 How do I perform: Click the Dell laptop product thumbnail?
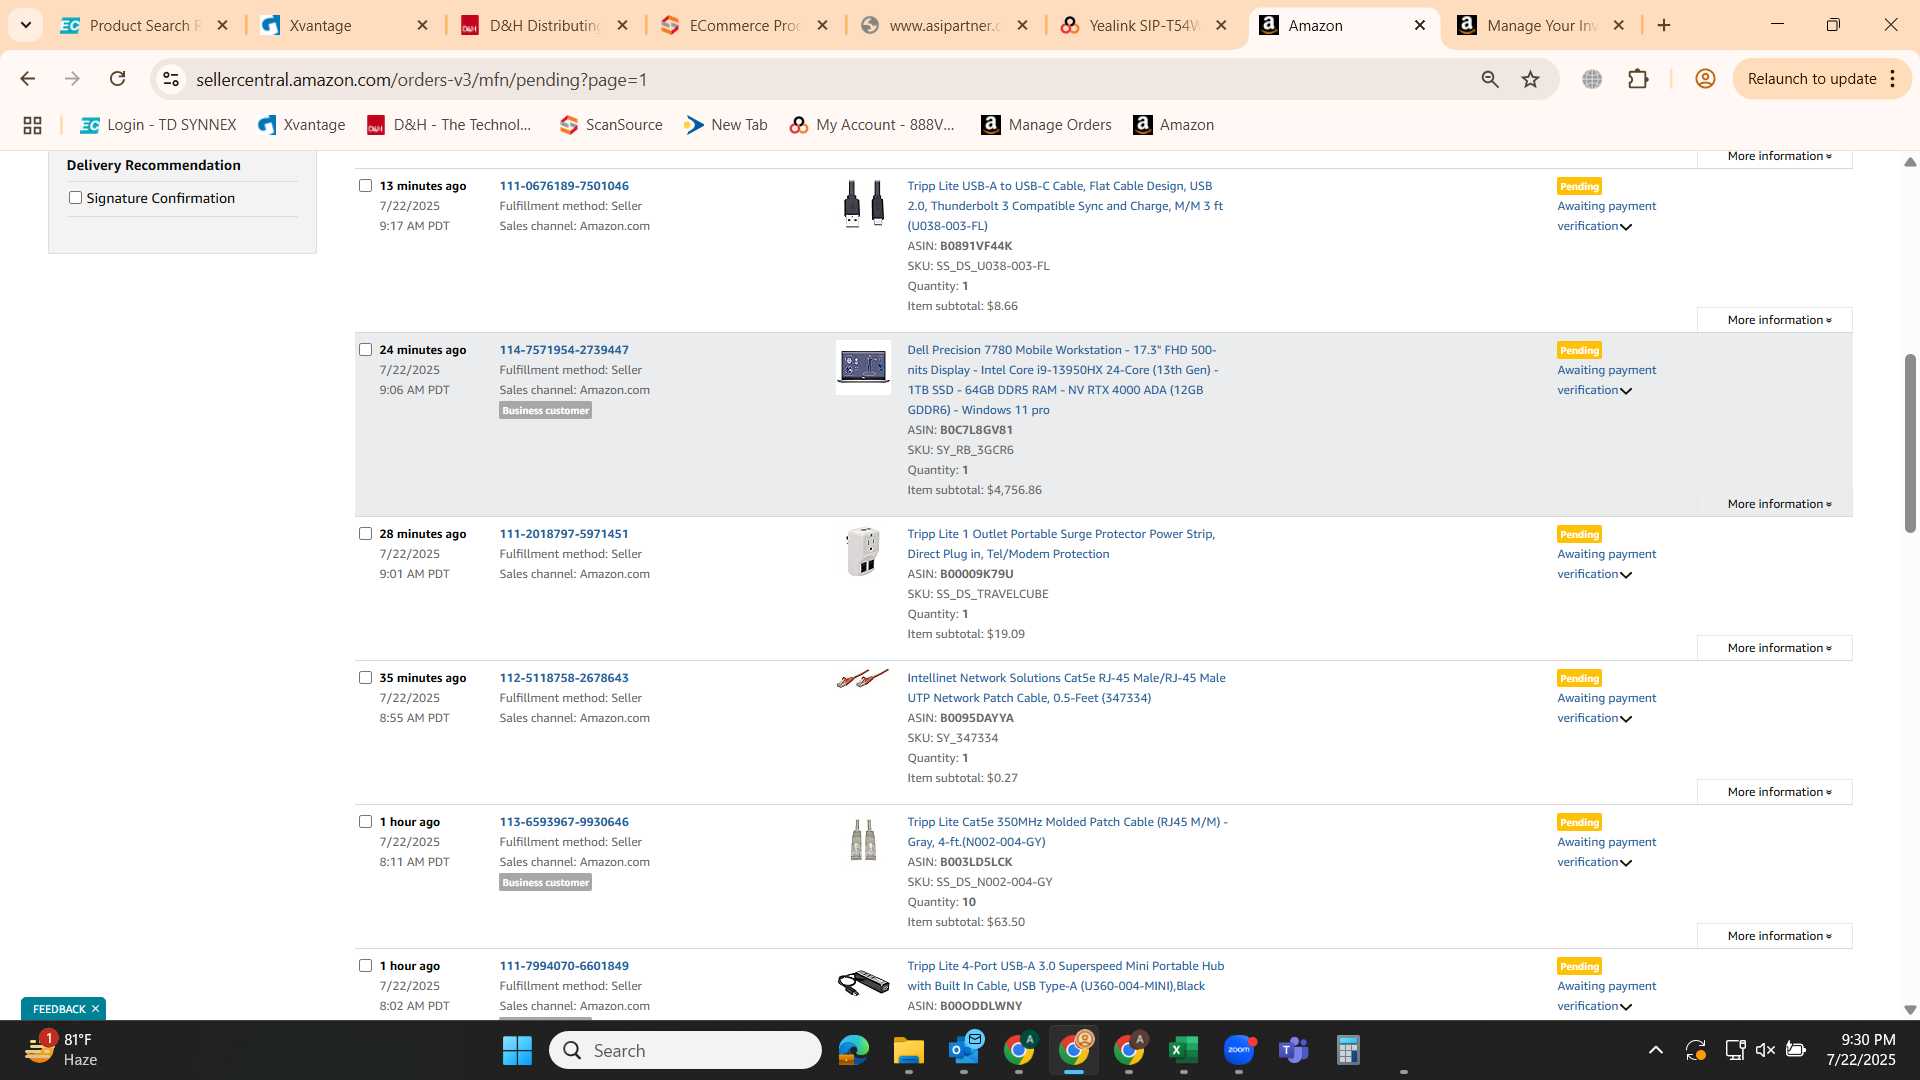863,367
